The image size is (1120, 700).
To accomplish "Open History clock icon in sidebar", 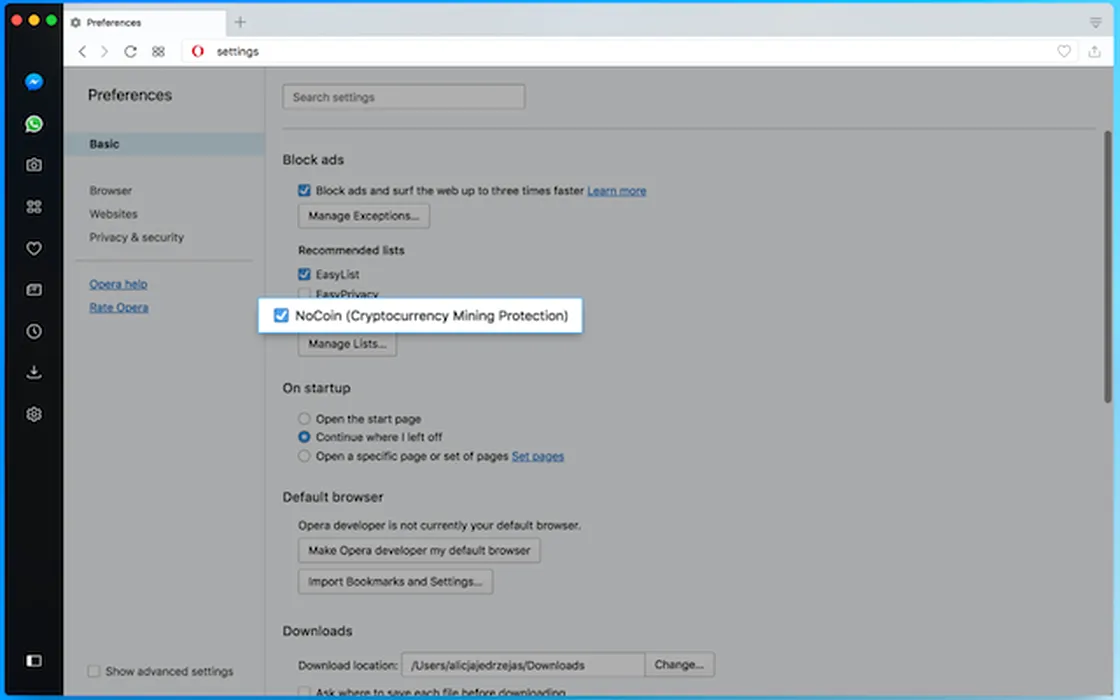I will point(34,331).
